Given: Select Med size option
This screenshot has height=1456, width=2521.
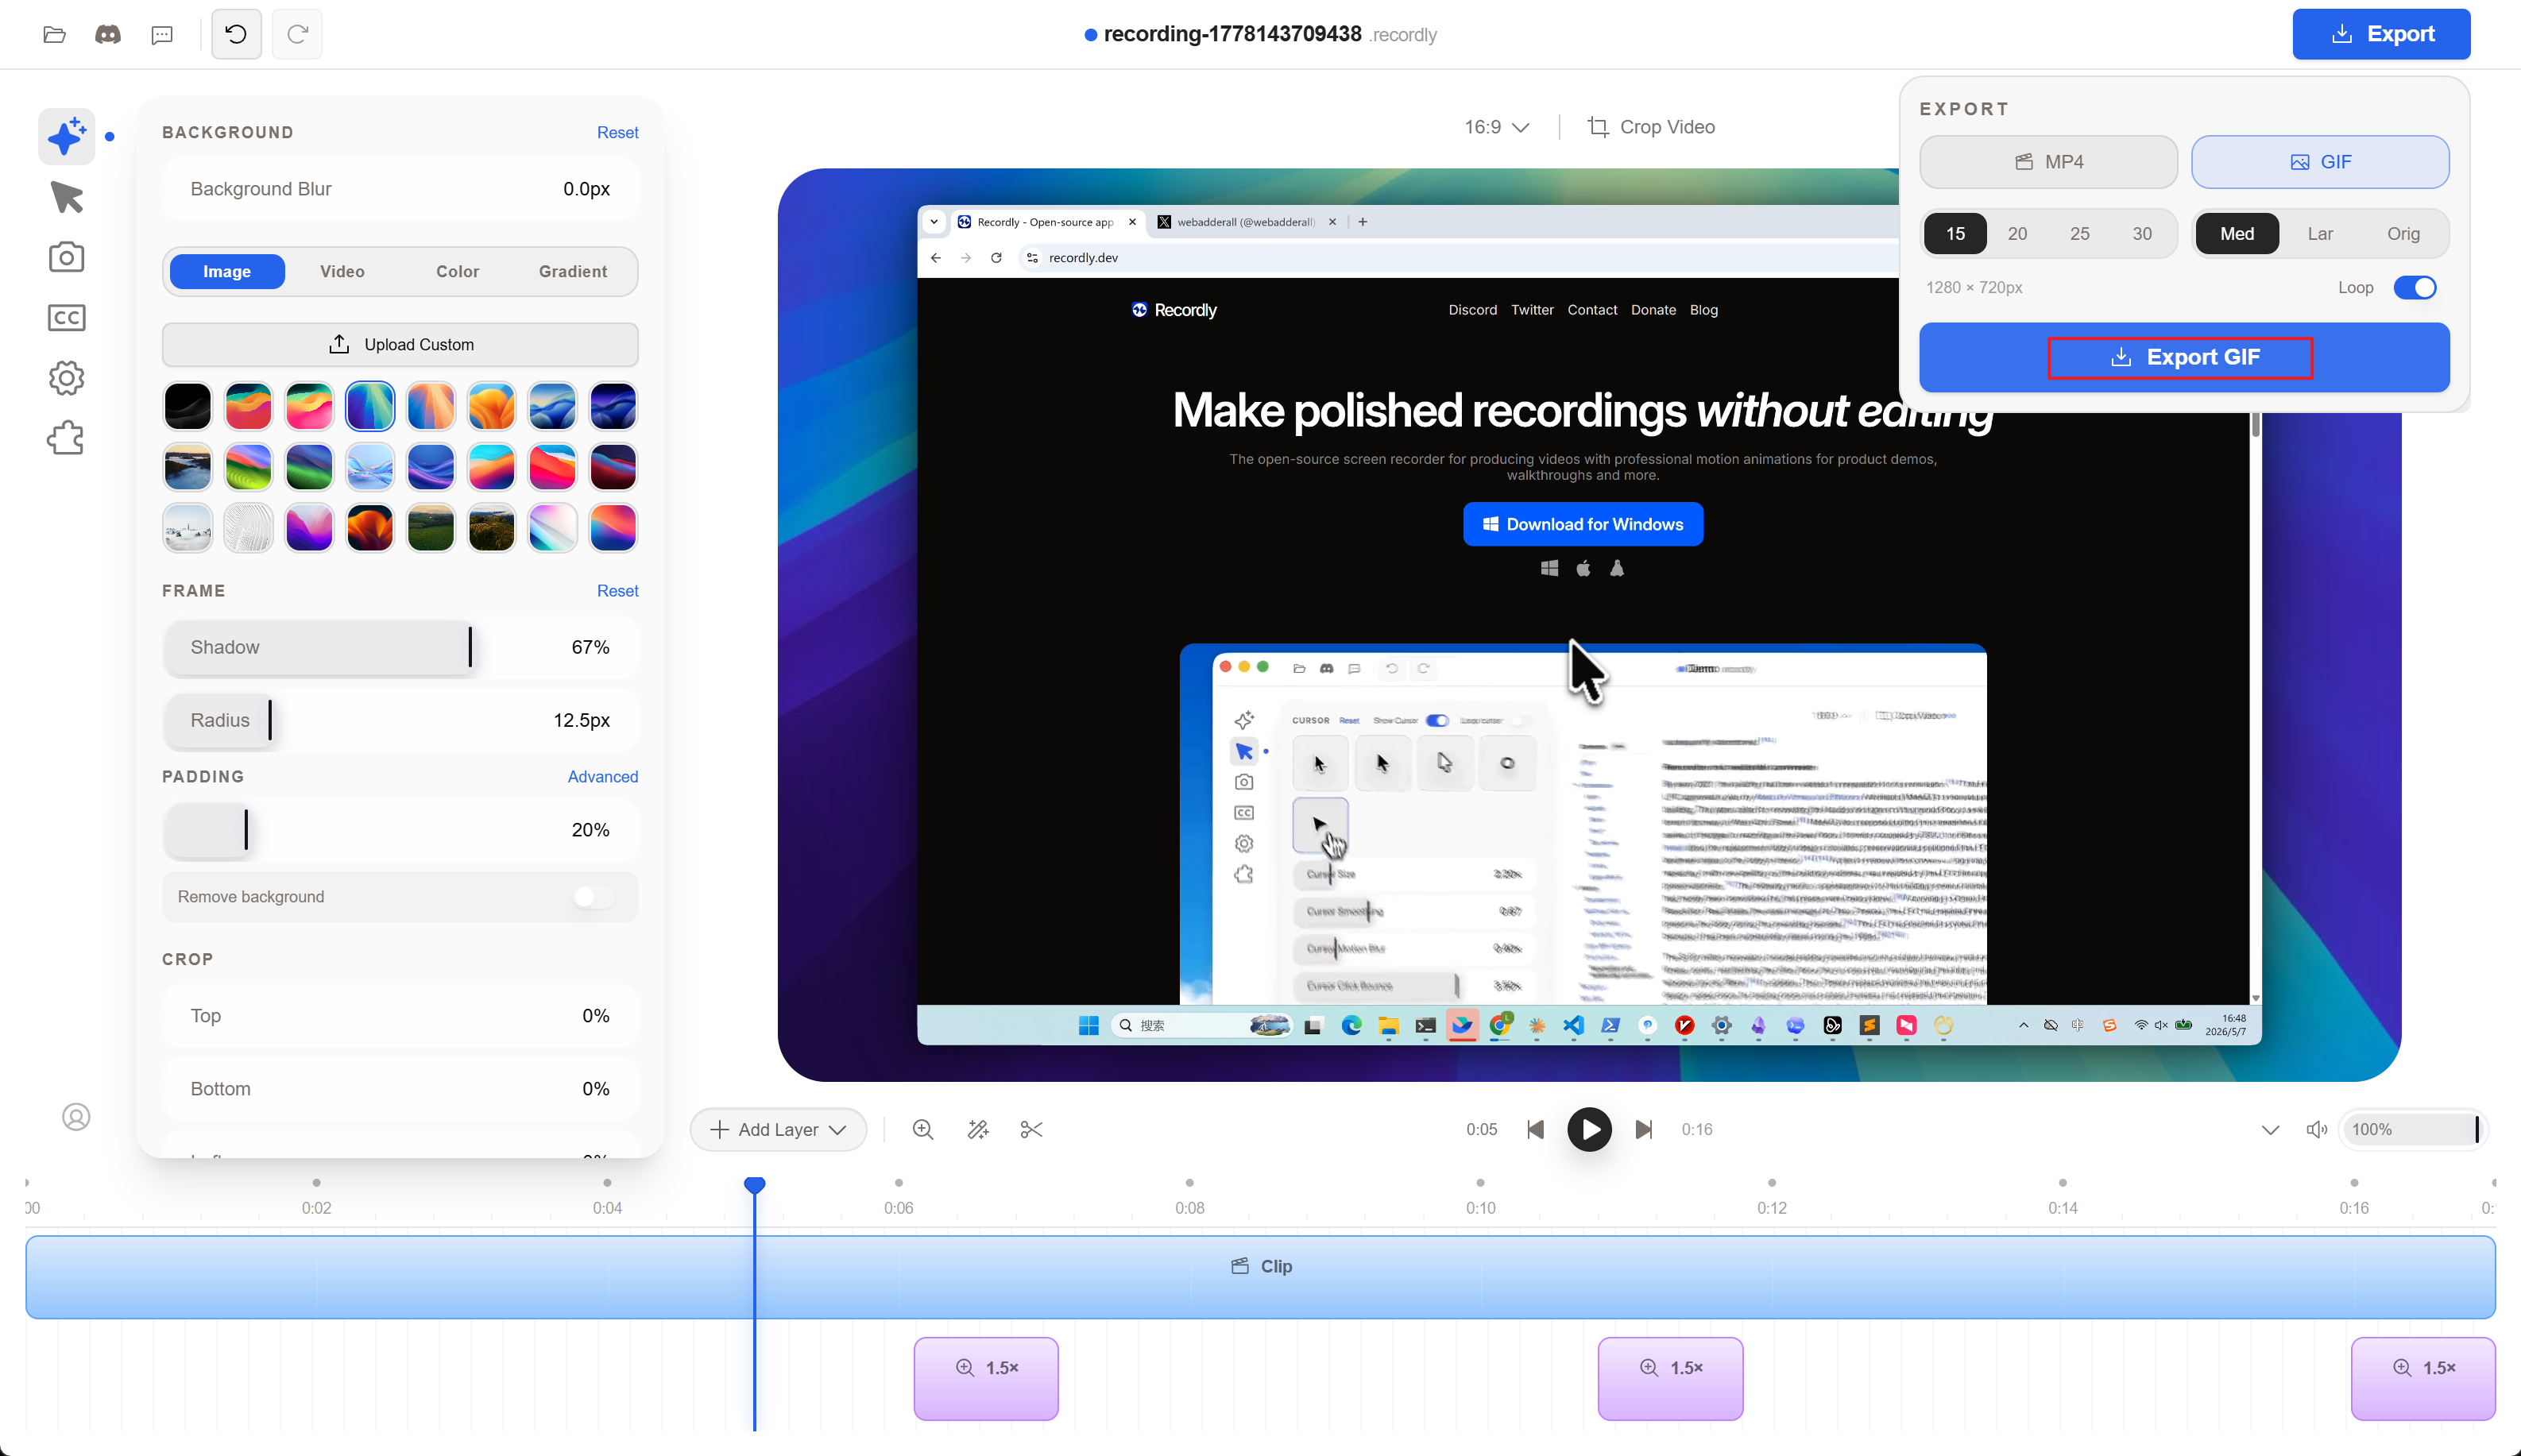Looking at the screenshot, I should (x=2237, y=234).
